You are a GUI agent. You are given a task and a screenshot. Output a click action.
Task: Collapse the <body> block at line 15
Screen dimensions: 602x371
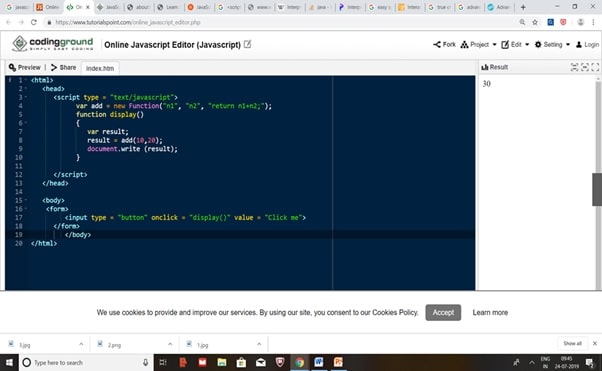point(26,200)
